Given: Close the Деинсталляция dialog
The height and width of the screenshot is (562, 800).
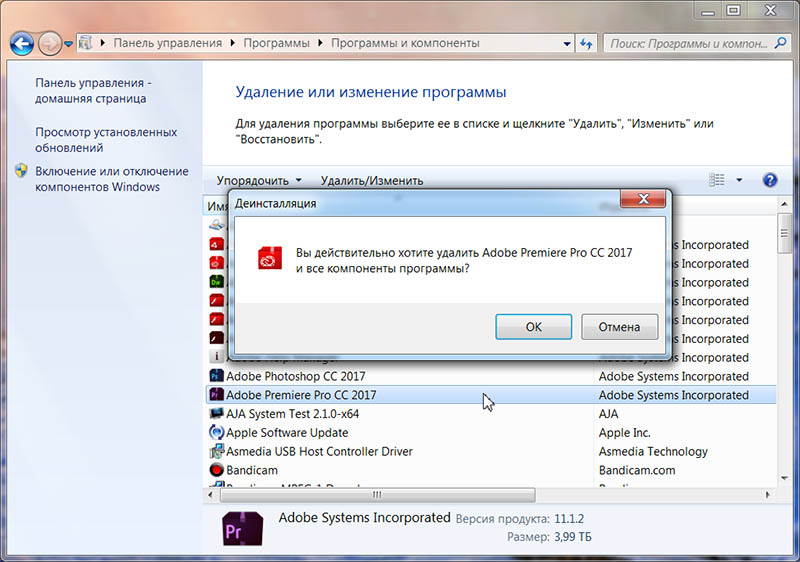Looking at the screenshot, I should click(643, 199).
